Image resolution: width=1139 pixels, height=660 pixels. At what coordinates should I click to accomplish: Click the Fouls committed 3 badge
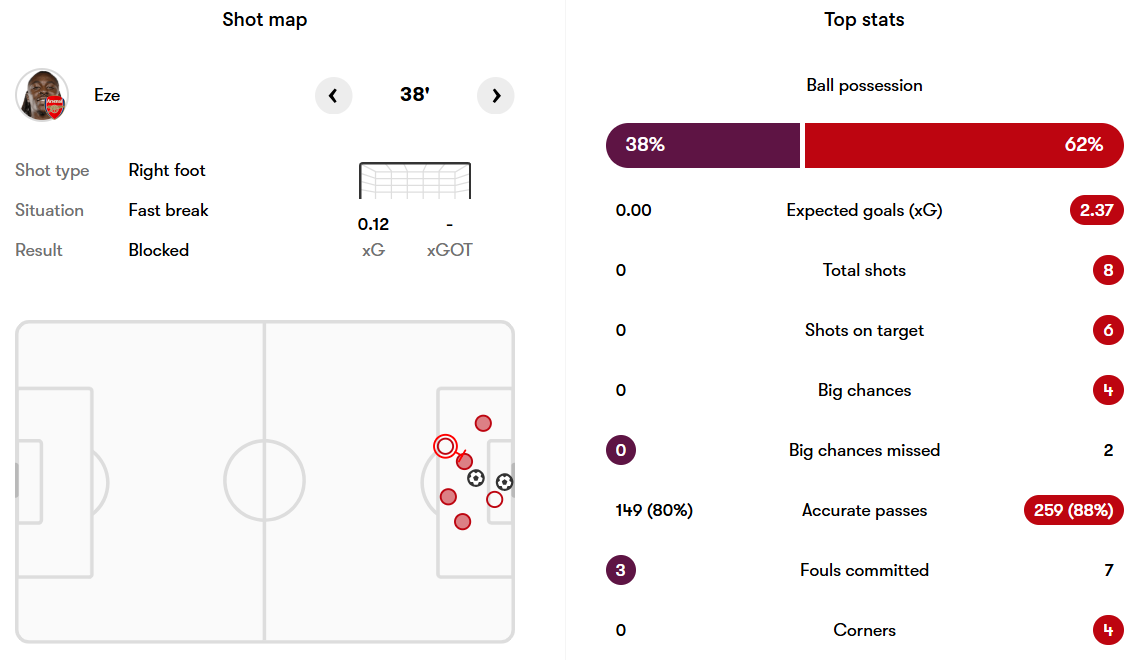(x=621, y=570)
